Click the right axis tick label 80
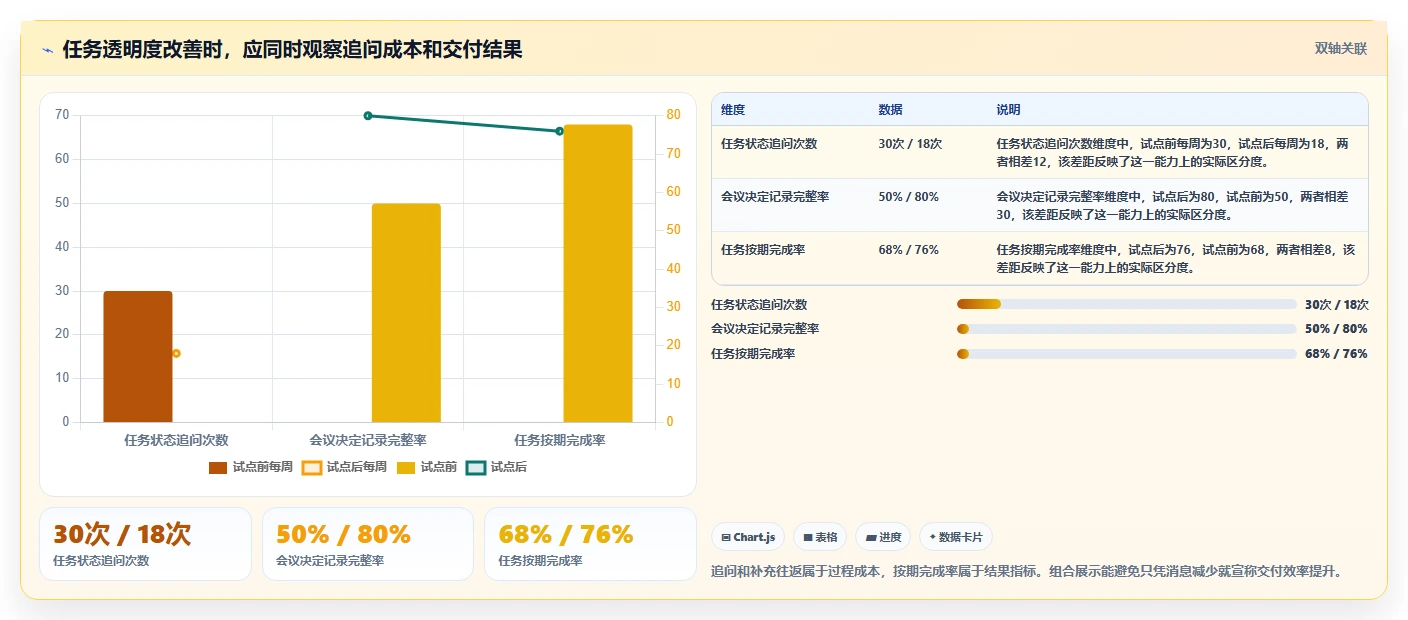The width and height of the screenshot is (1408, 620). pos(674,115)
